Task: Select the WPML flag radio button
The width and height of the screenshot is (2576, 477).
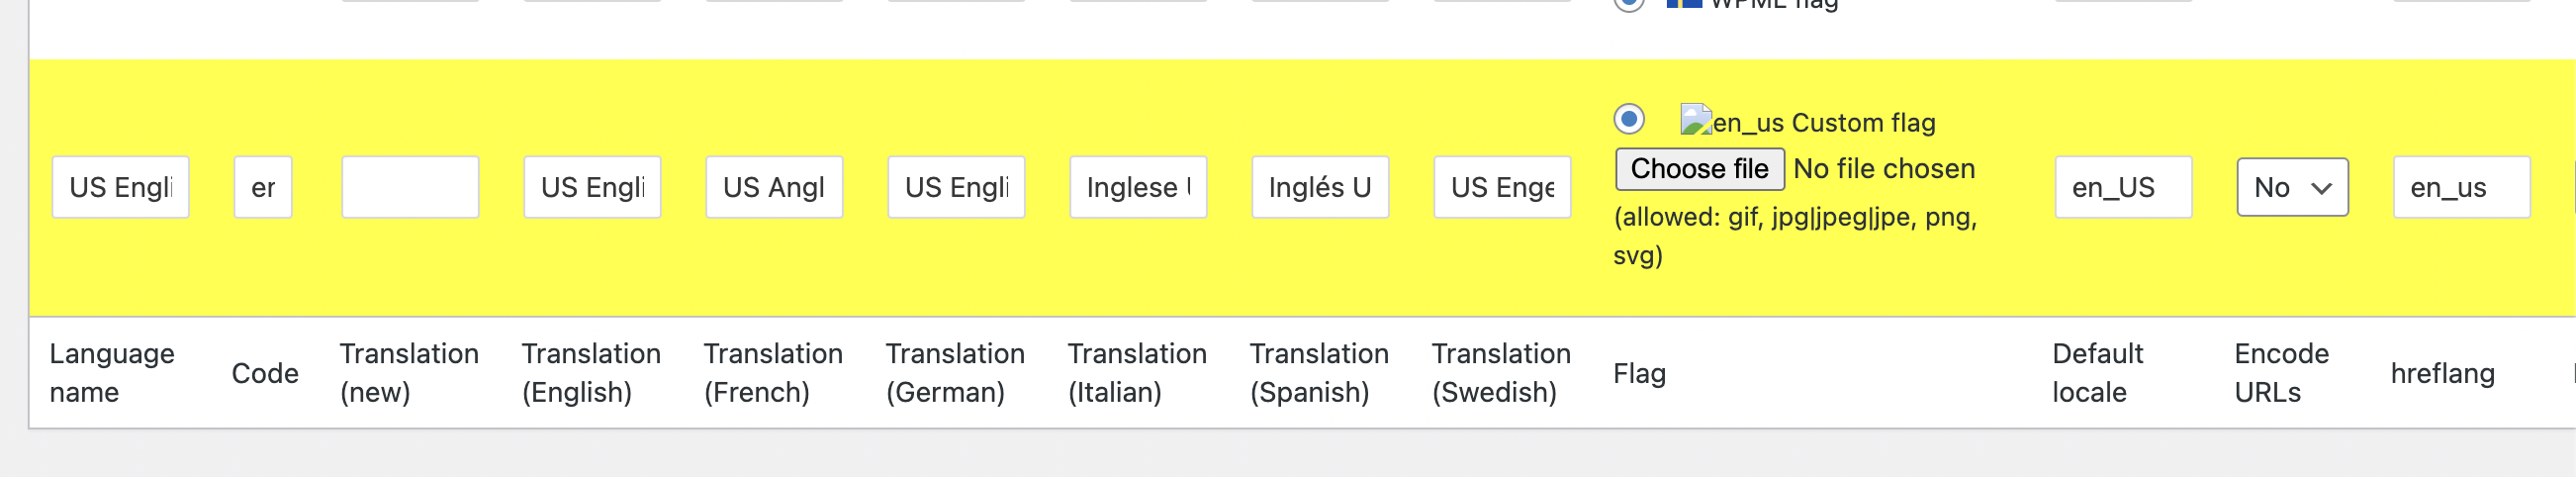Action: [x=1629, y=4]
